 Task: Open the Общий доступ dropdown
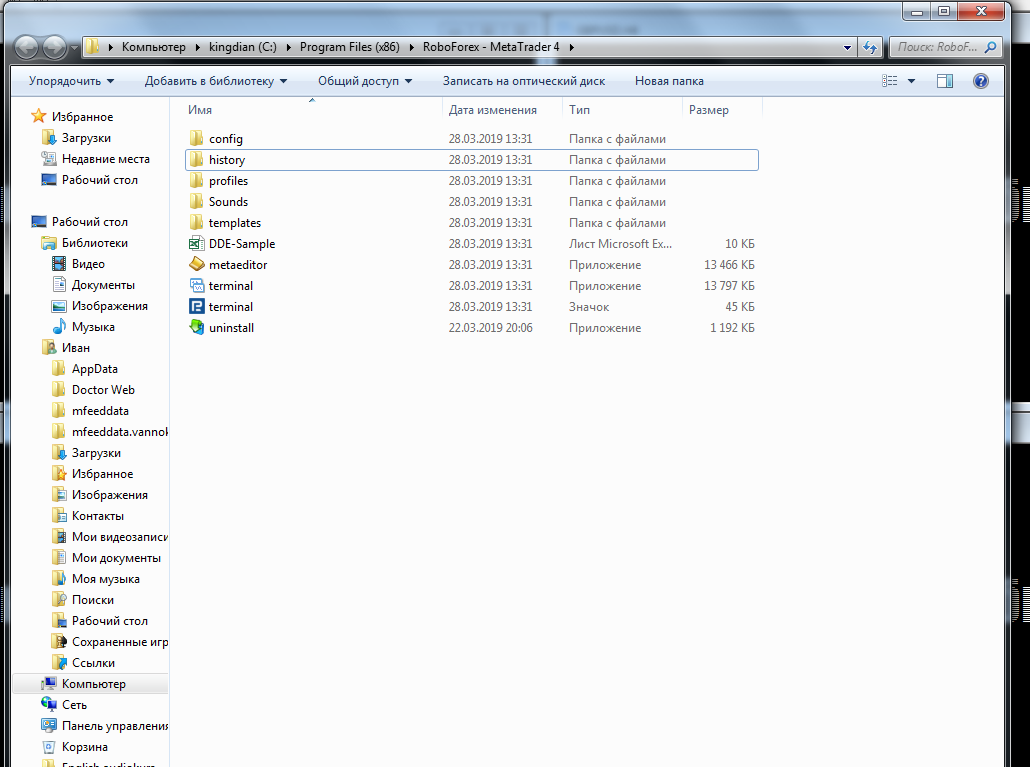365,81
